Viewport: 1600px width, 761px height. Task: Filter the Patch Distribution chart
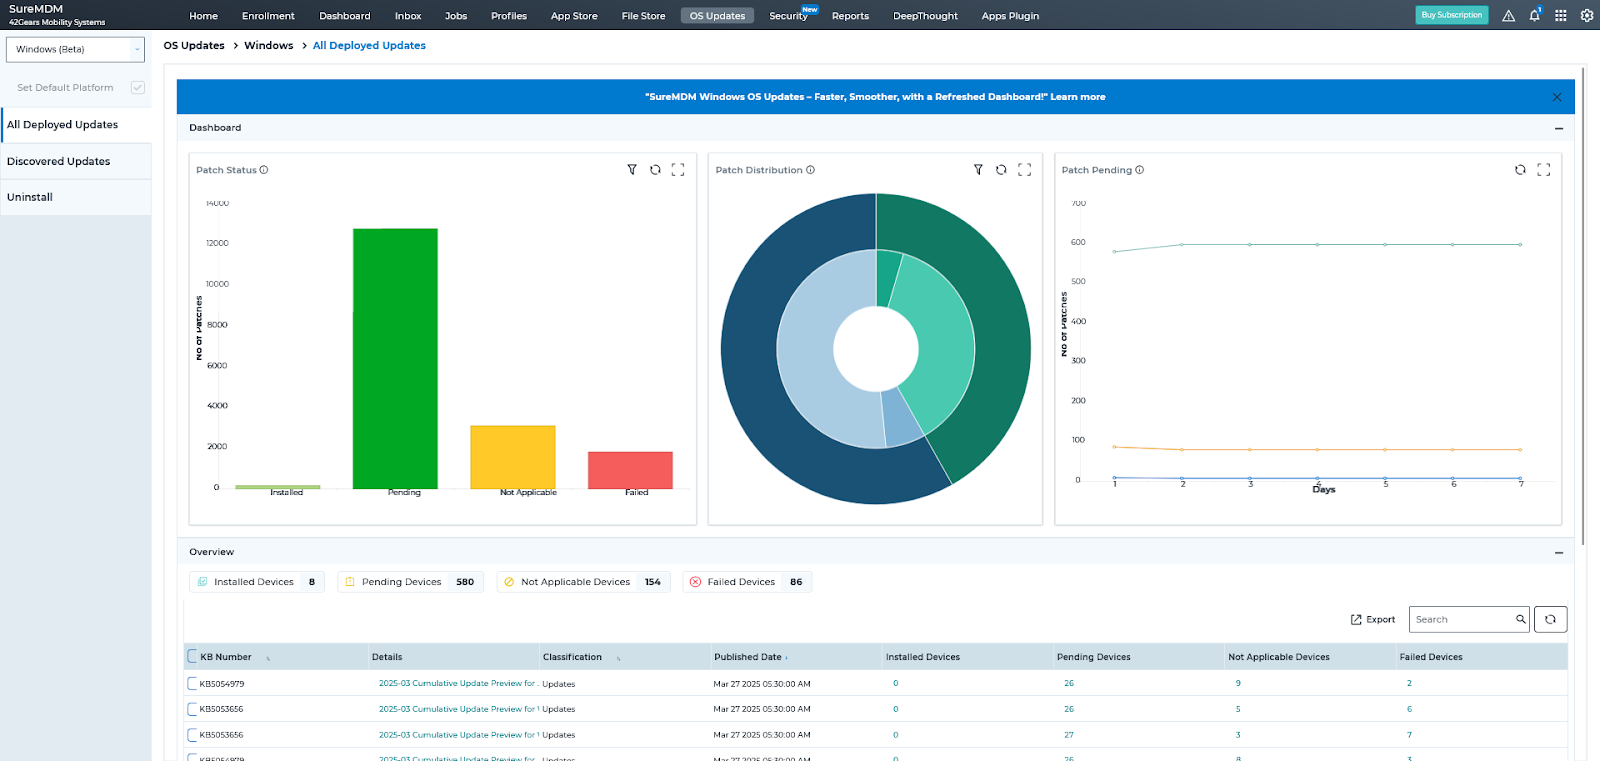(x=978, y=170)
